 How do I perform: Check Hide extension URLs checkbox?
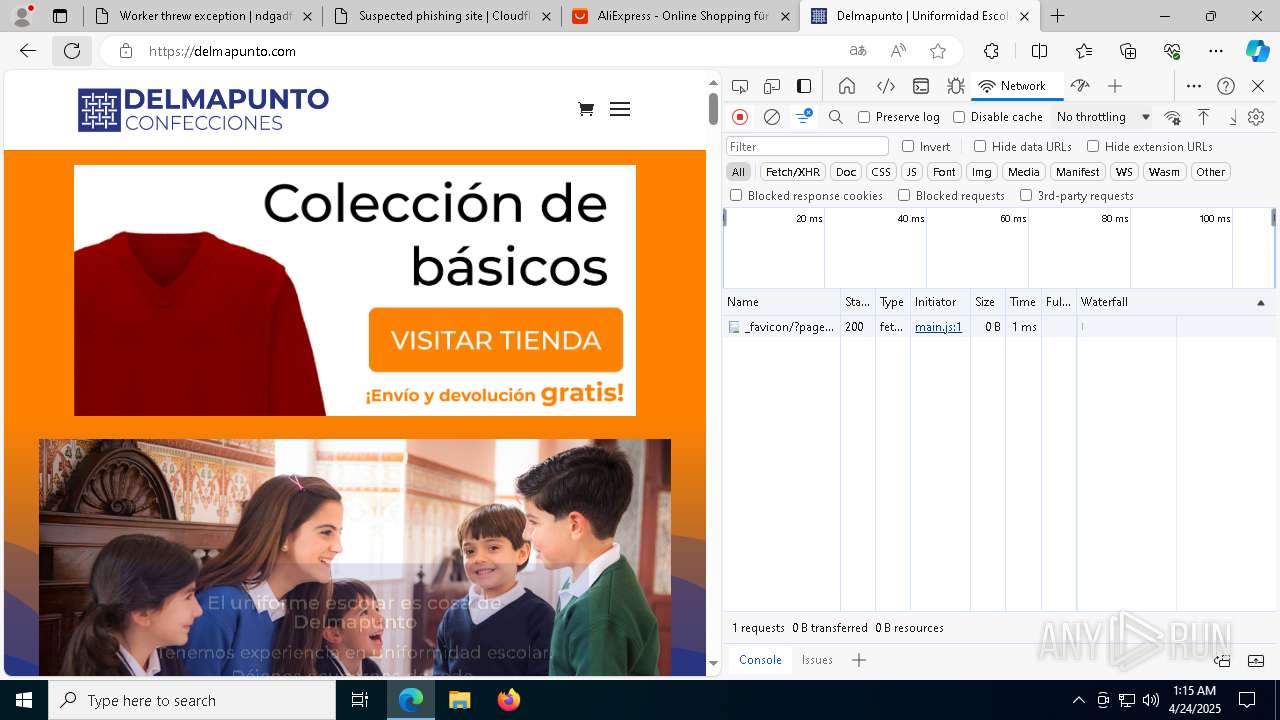pyautogui.click(x=1093, y=146)
